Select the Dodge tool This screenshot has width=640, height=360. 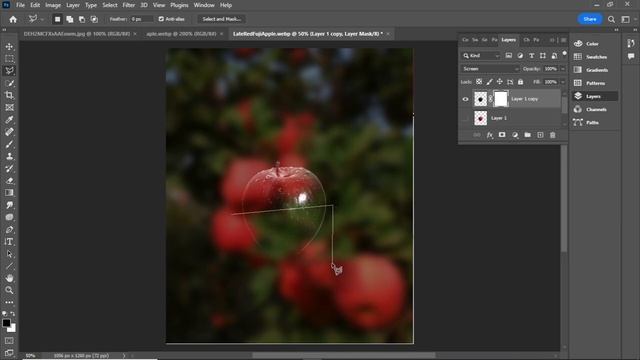point(9,217)
